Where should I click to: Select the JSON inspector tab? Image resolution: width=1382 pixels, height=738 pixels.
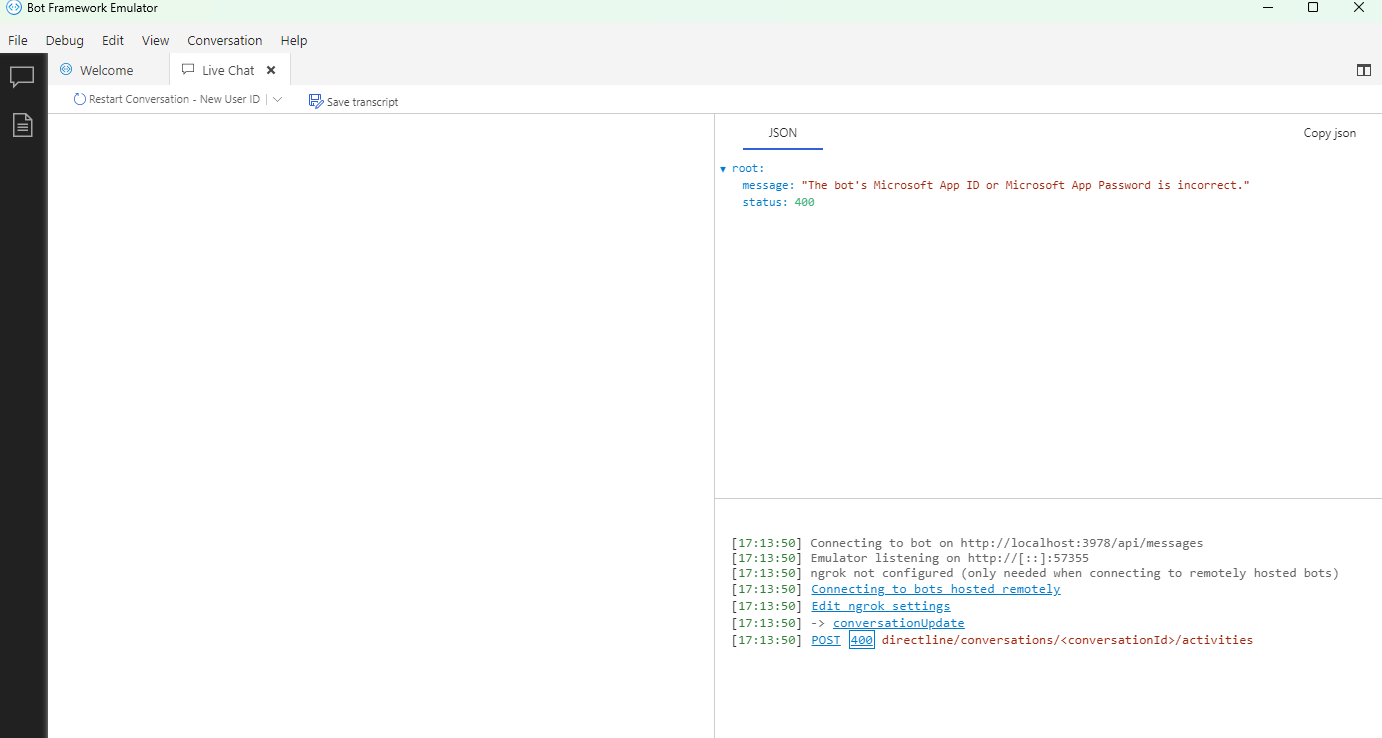783,133
